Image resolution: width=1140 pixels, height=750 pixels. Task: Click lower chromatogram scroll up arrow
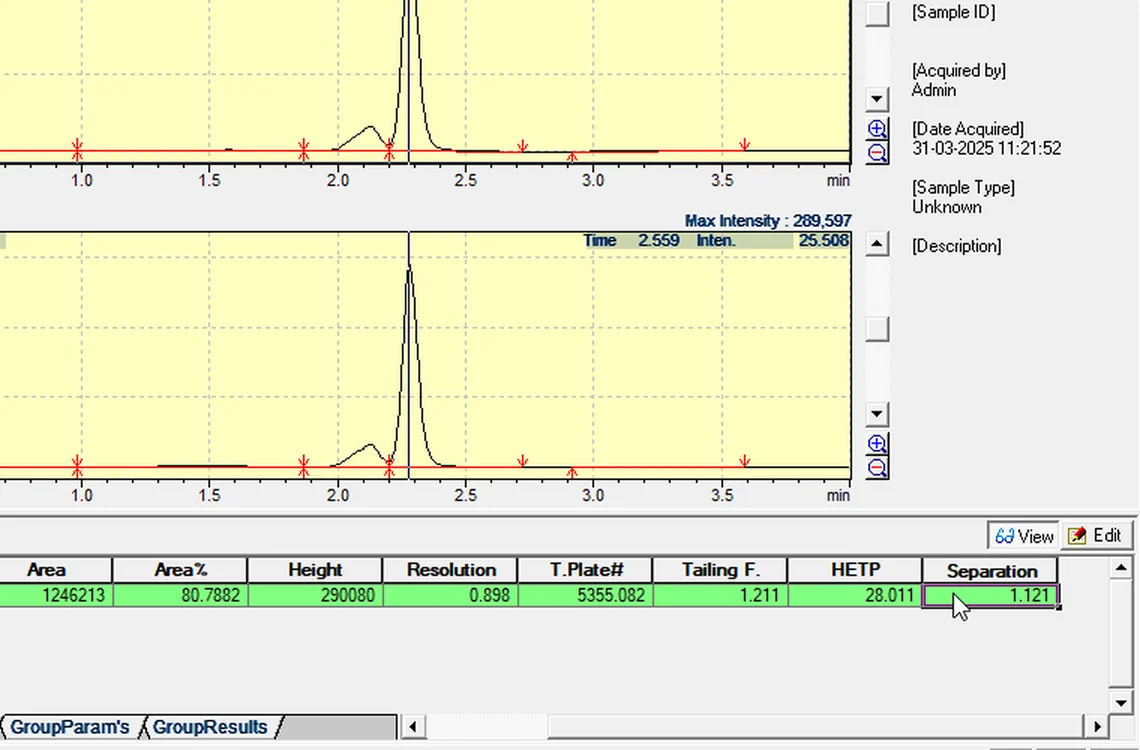(x=877, y=244)
